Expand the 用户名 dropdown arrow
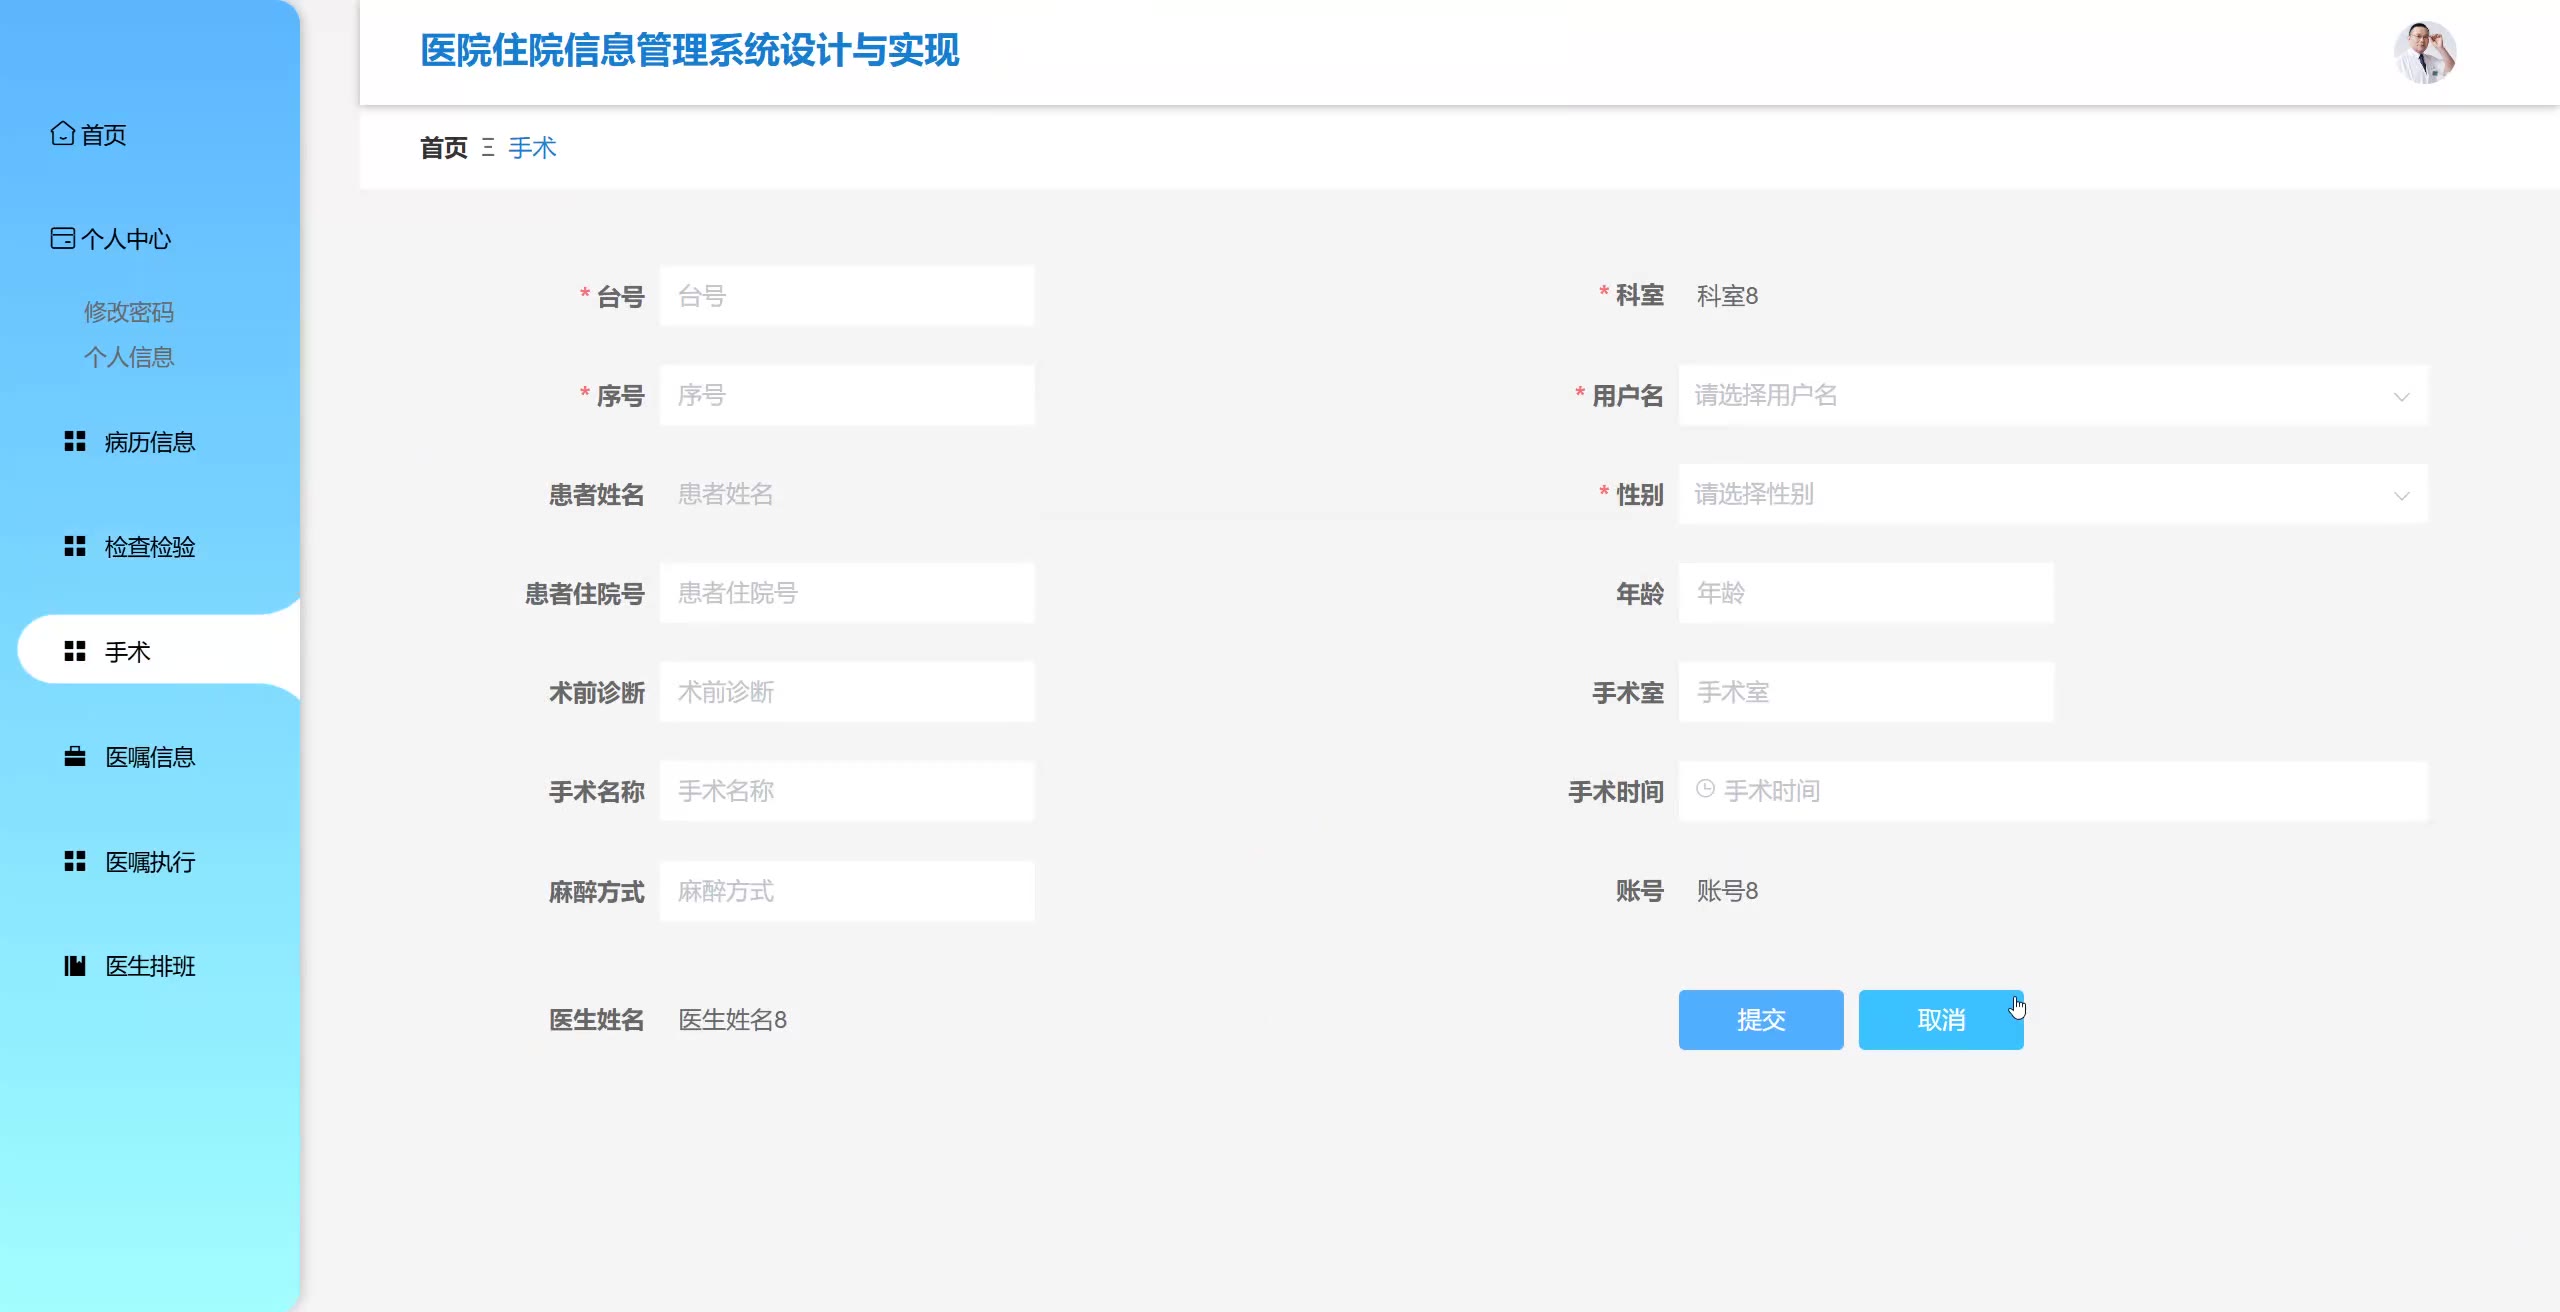Screen dimensions: 2560x1312 [x=2401, y=397]
